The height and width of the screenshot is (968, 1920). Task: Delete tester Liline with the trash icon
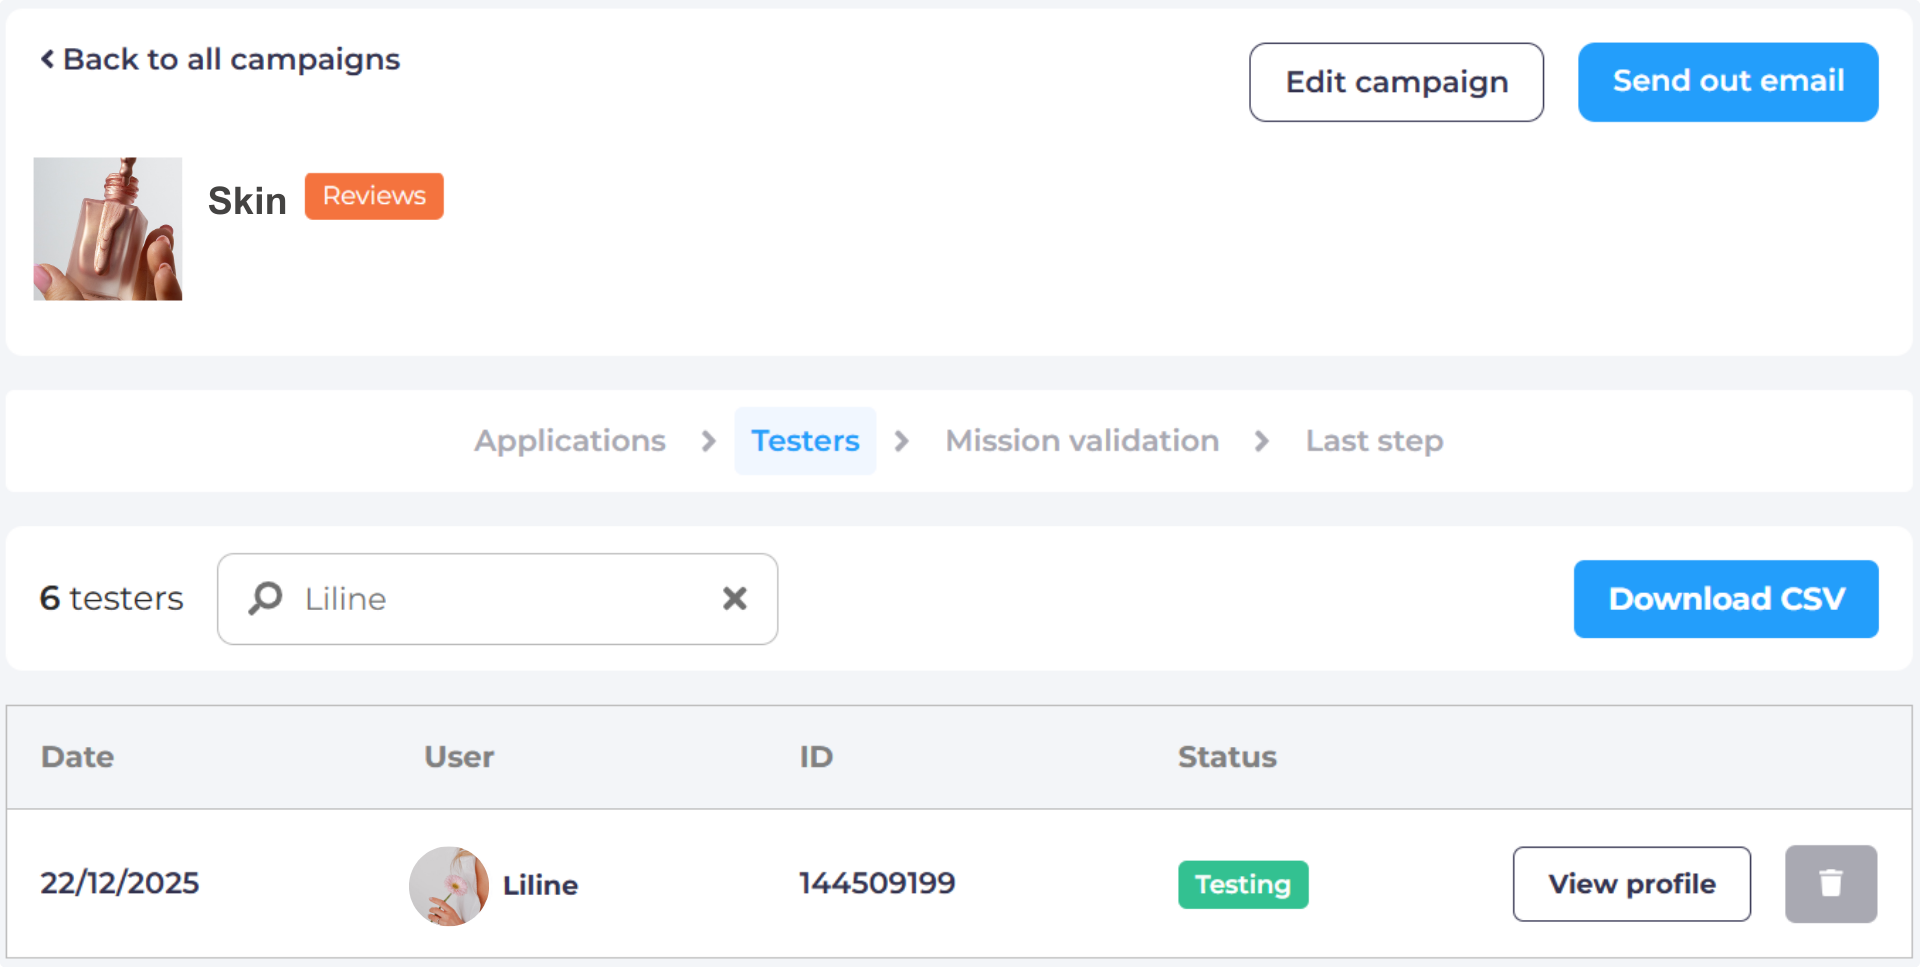1830,884
